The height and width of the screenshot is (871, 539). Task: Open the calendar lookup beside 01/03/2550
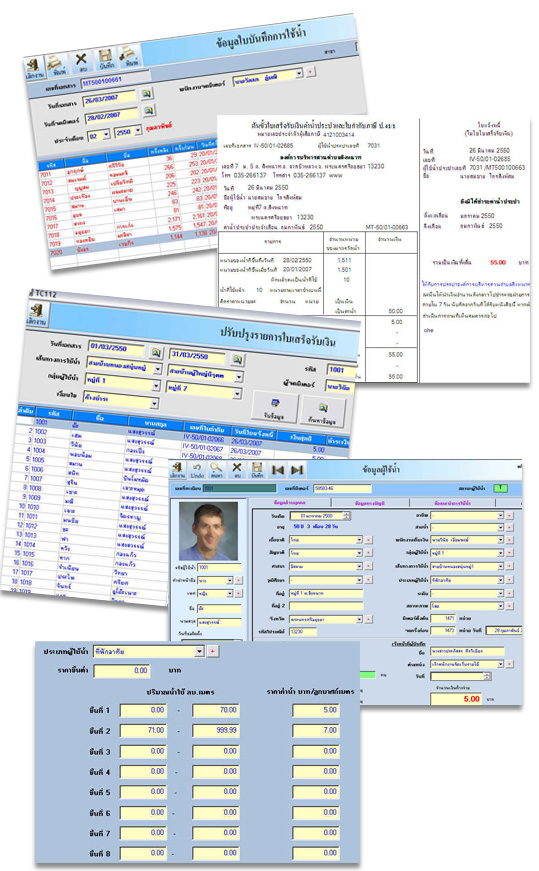click(x=156, y=352)
